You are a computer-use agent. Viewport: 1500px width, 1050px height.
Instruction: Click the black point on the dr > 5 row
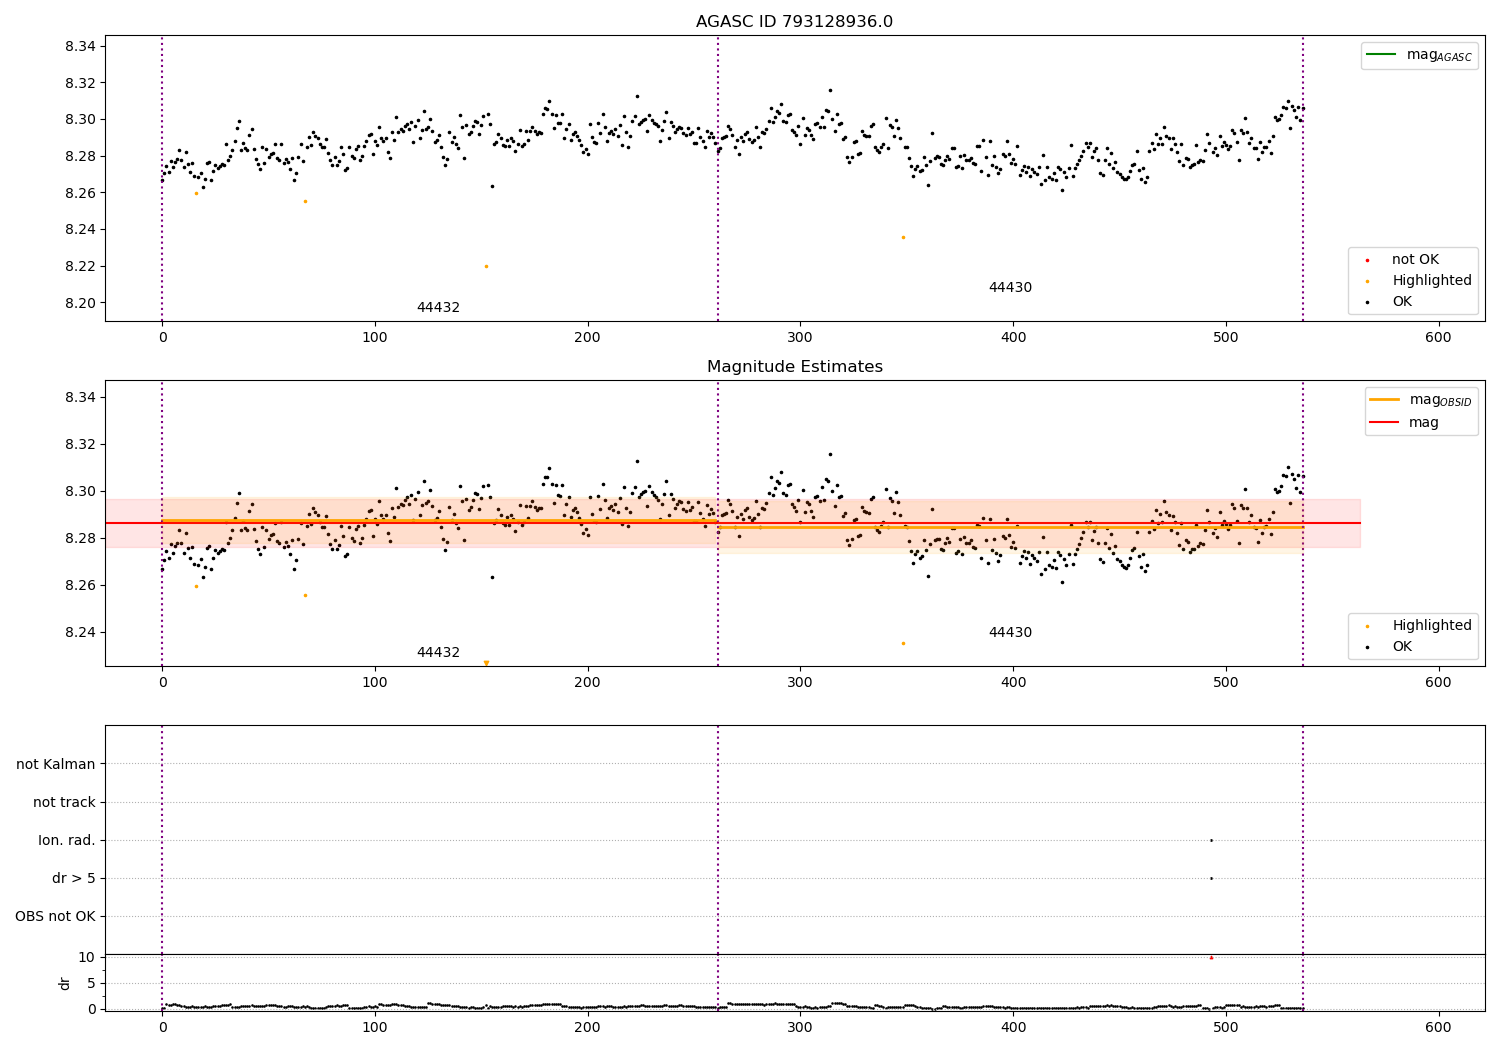(1211, 879)
